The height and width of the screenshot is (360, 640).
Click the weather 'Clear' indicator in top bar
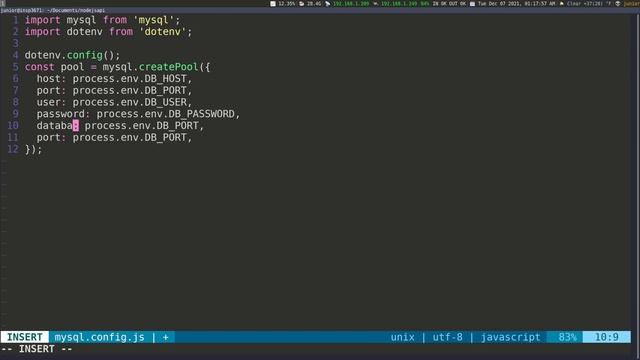coord(573,4)
